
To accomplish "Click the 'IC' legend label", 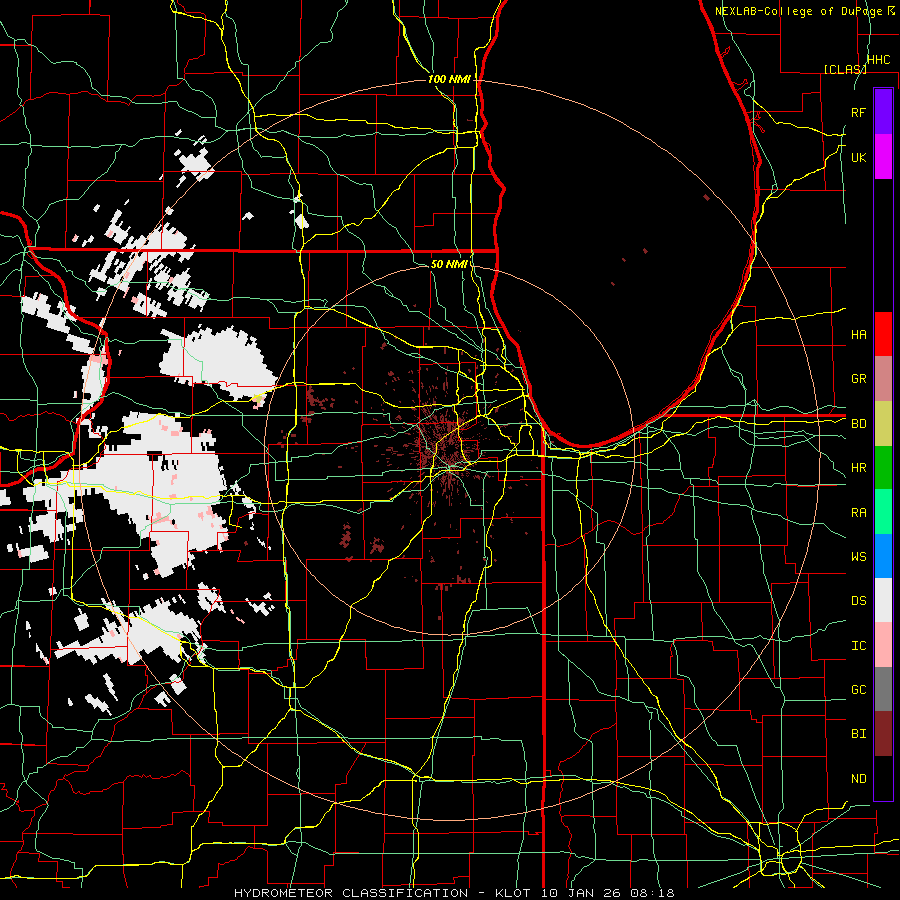I will tap(858, 645).
